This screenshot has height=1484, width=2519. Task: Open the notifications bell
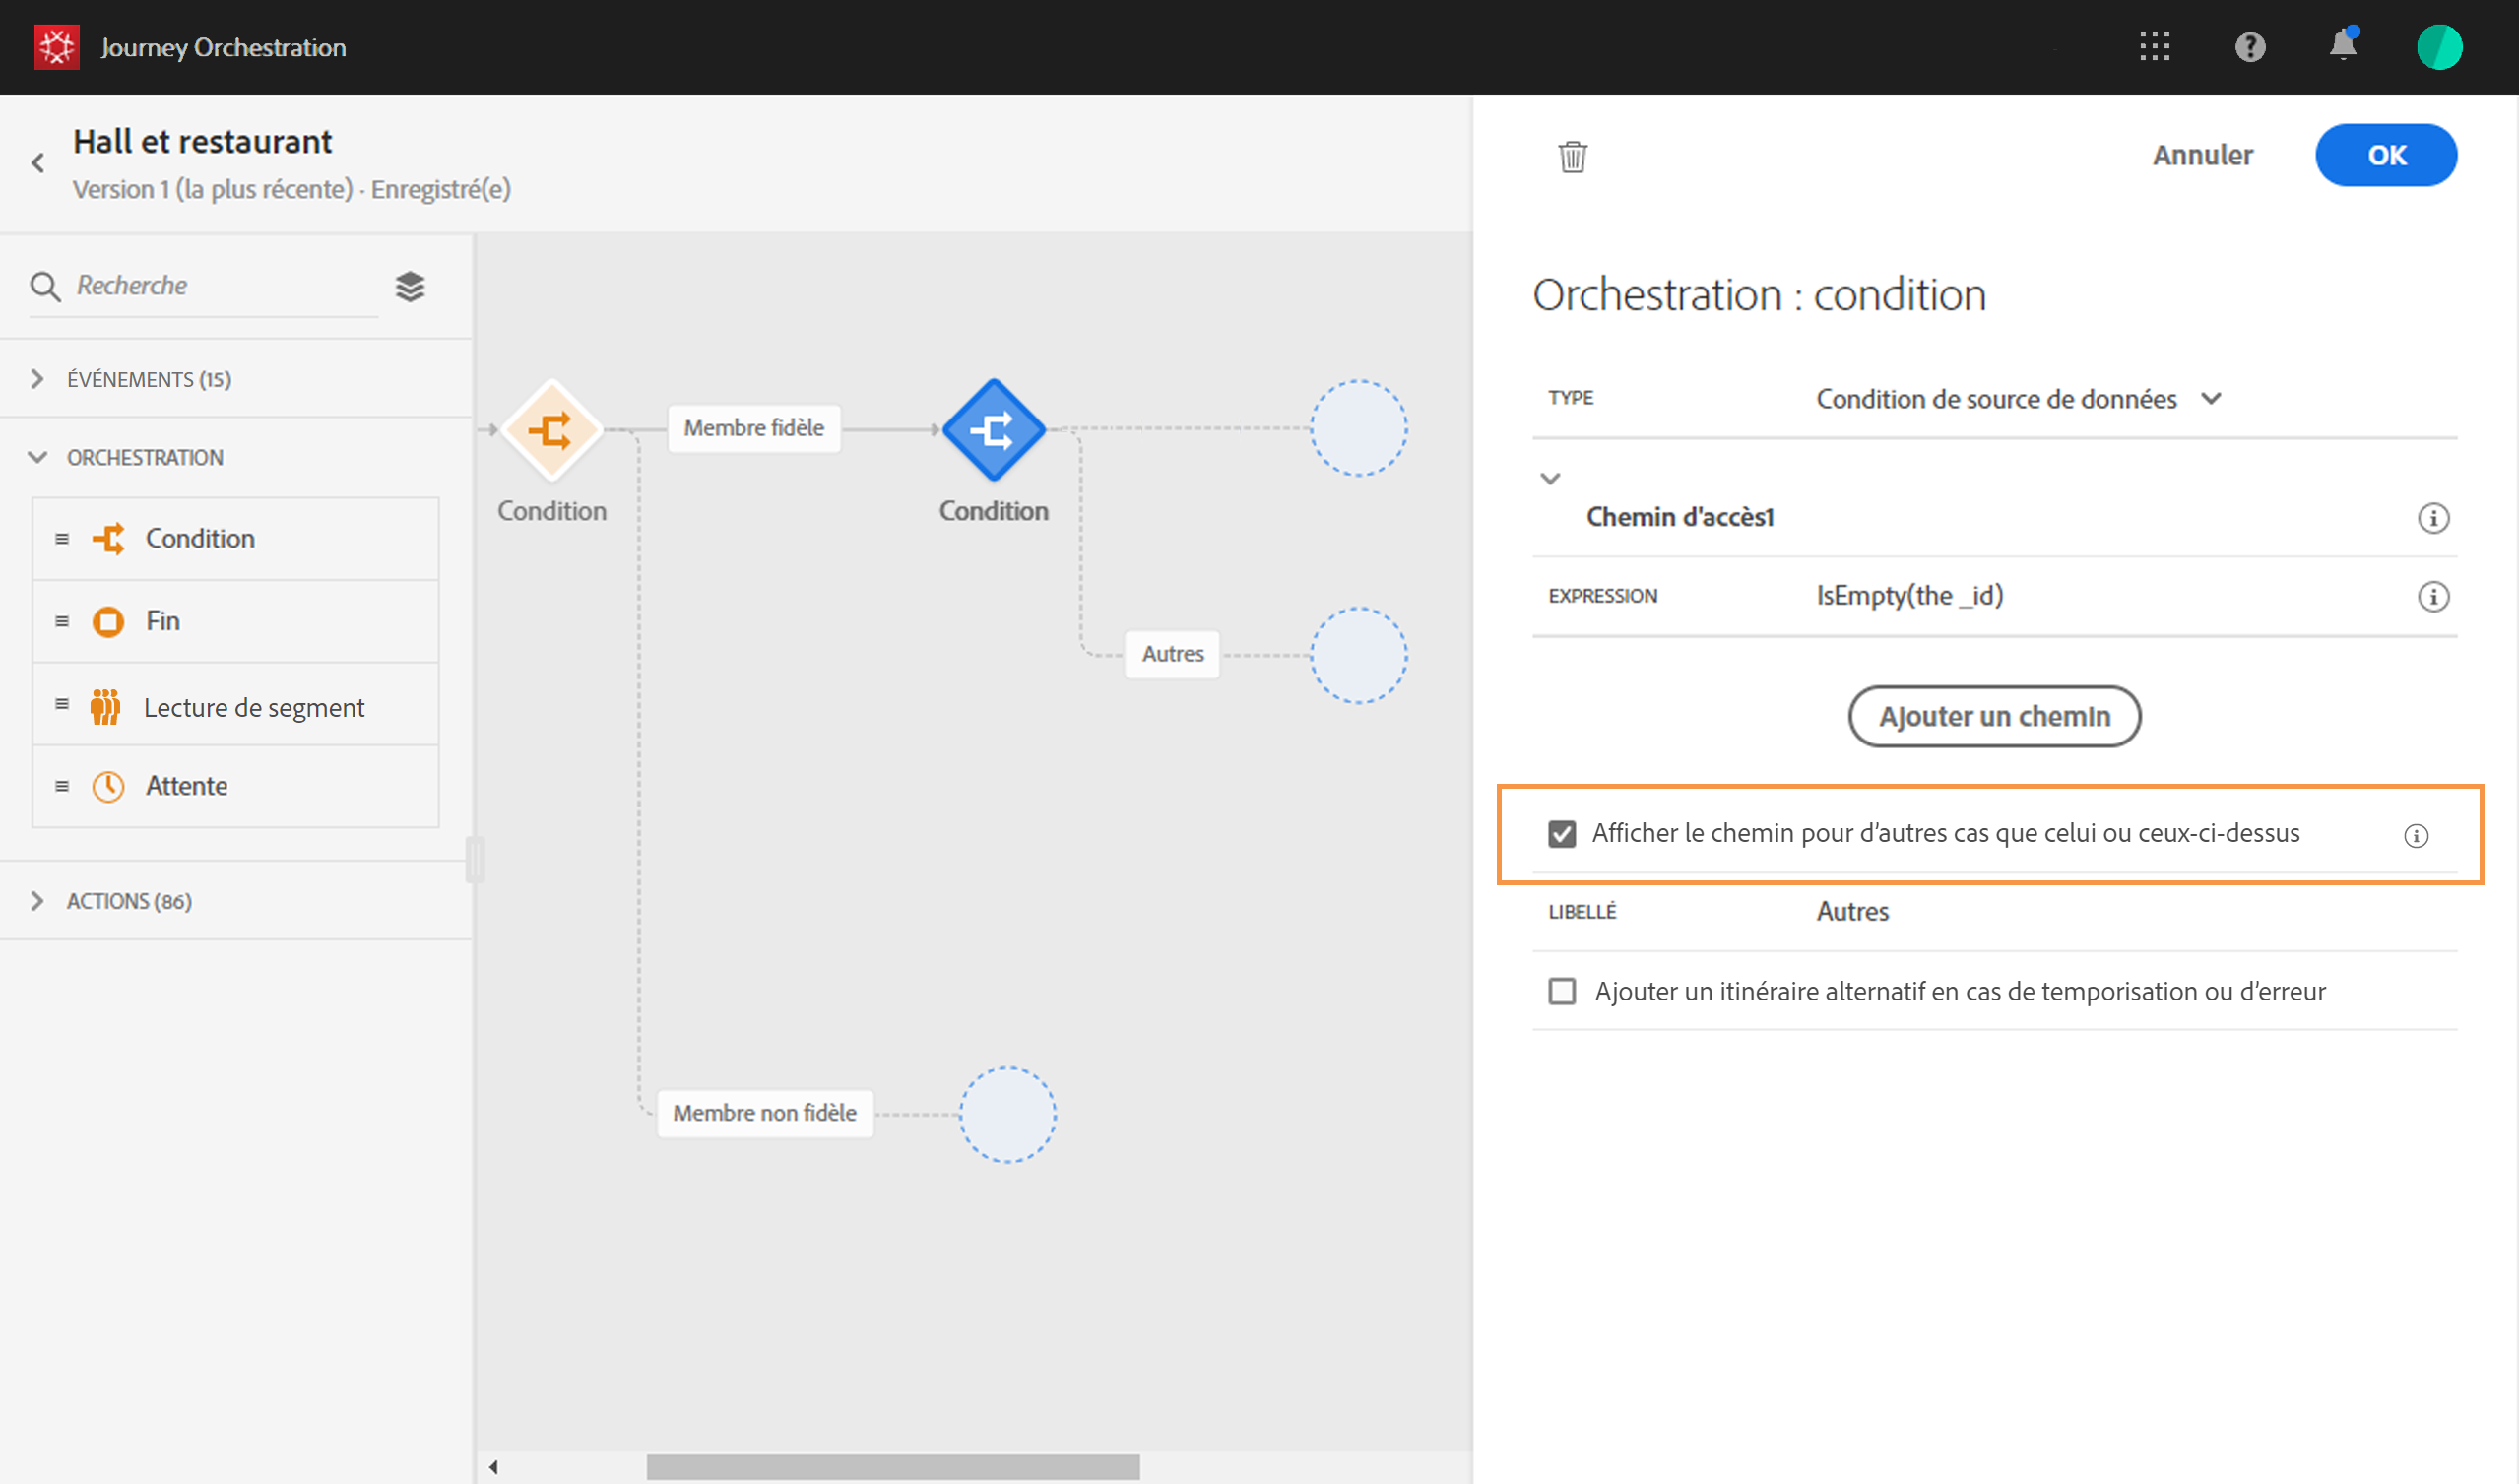coord(2342,47)
